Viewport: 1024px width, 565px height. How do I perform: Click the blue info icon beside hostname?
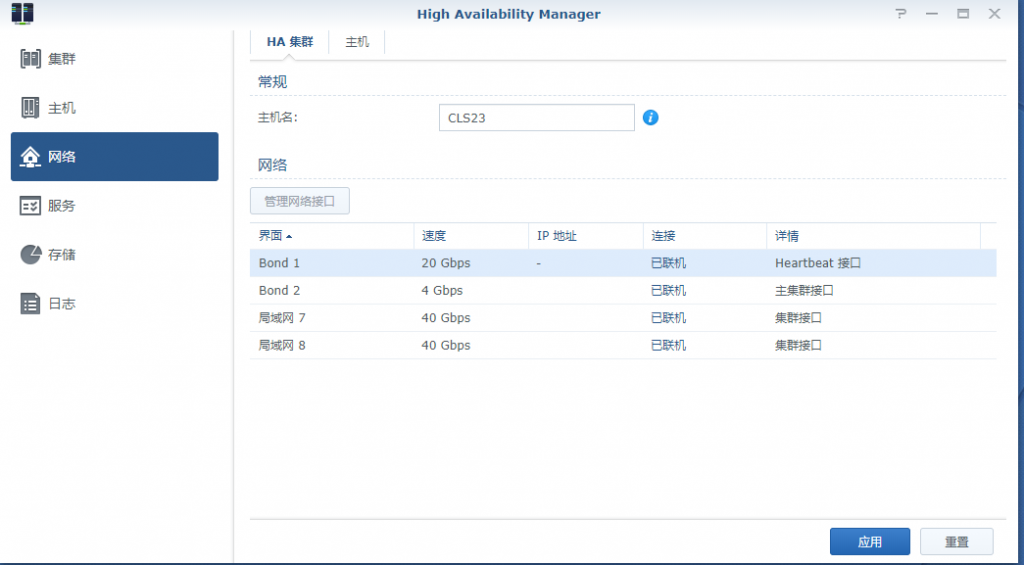[650, 118]
